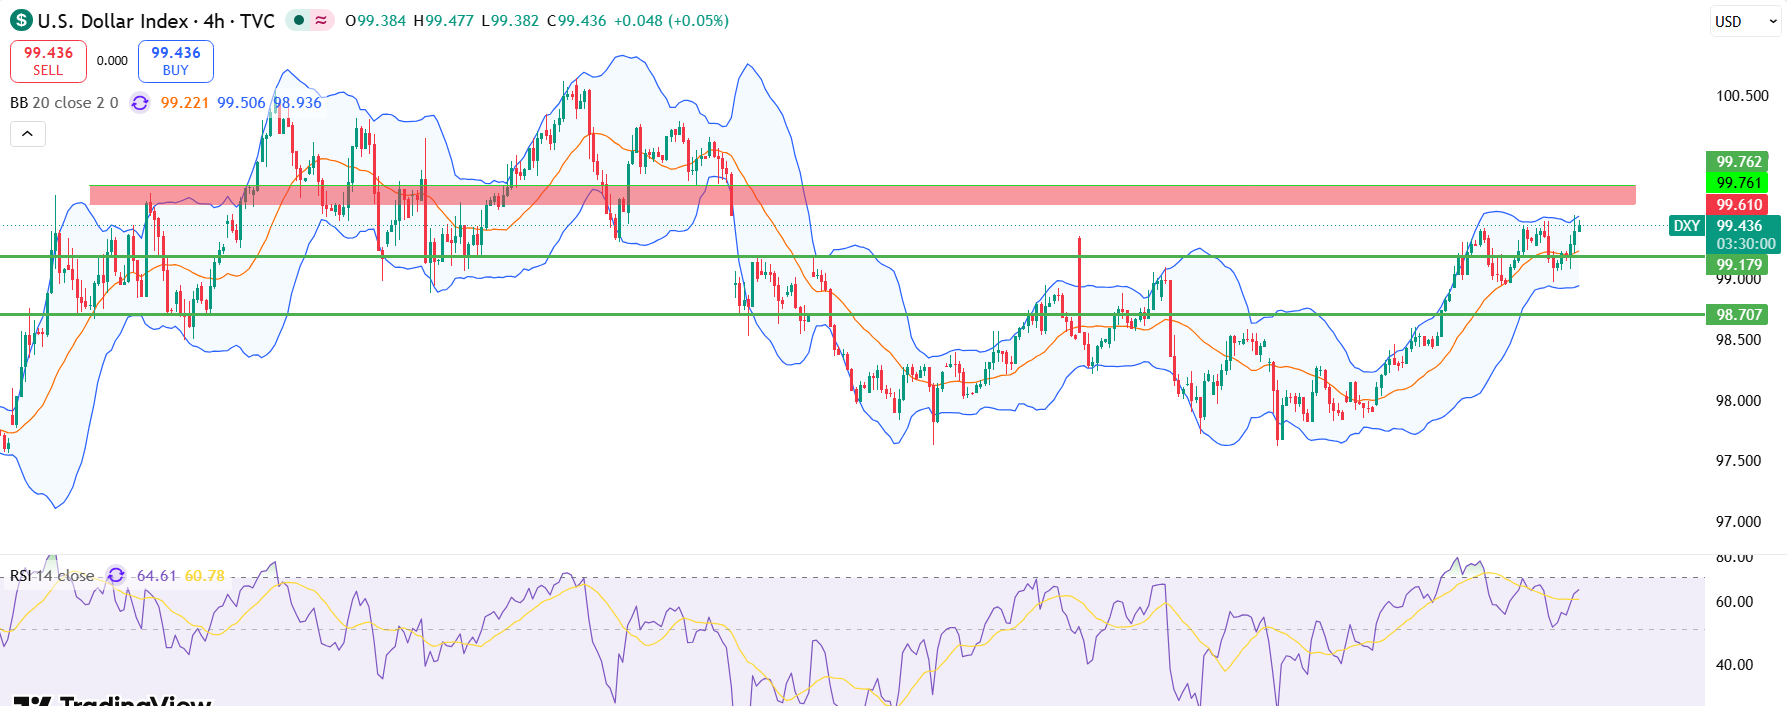Click the 97.500 price axis label
The height and width of the screenshot is (706, 1787).
click(x=1738, y=461)
